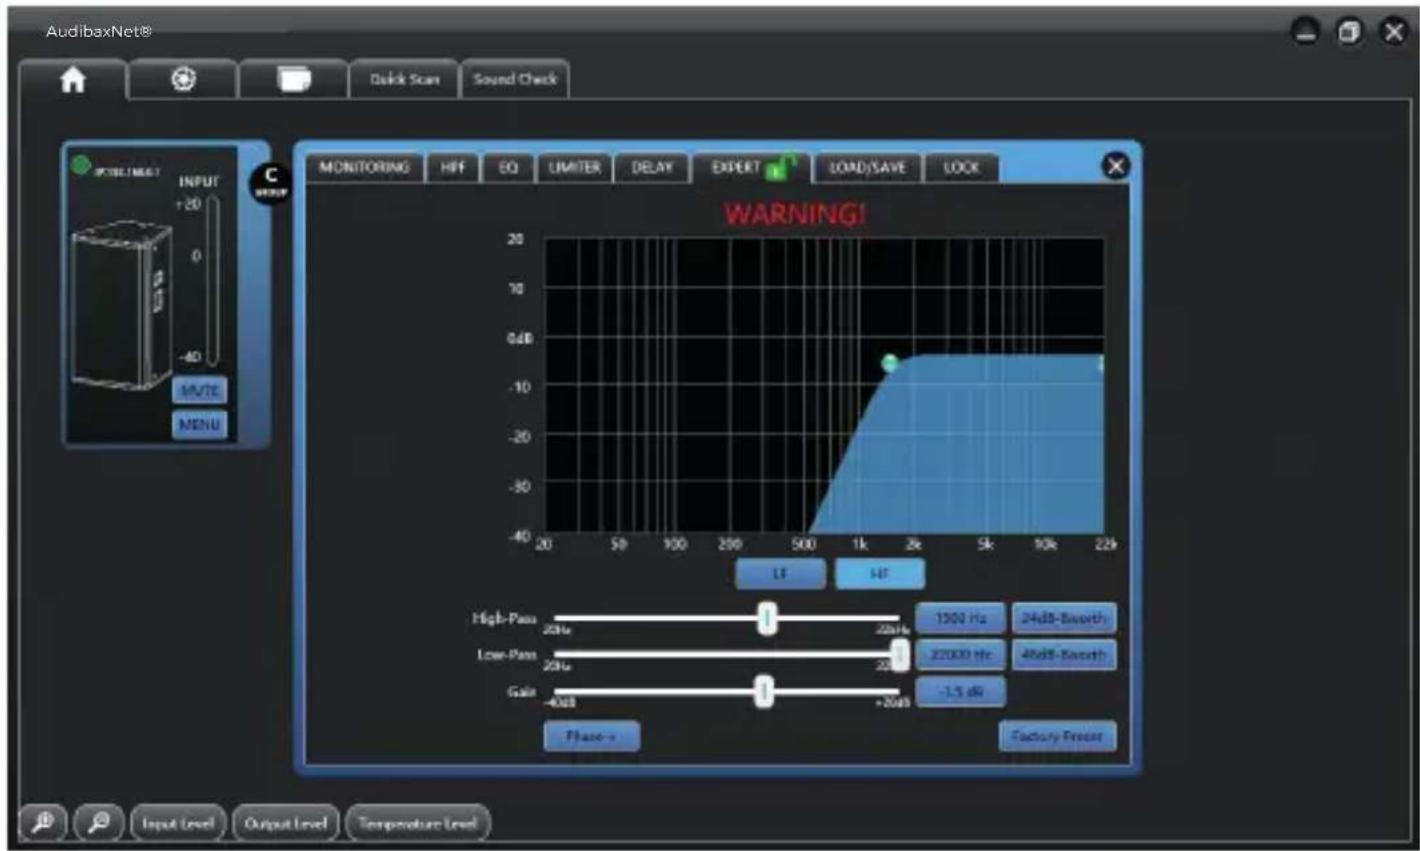Click the Gain slider handle
Screen dimensions: 1420x851
[x=764, y=691]
